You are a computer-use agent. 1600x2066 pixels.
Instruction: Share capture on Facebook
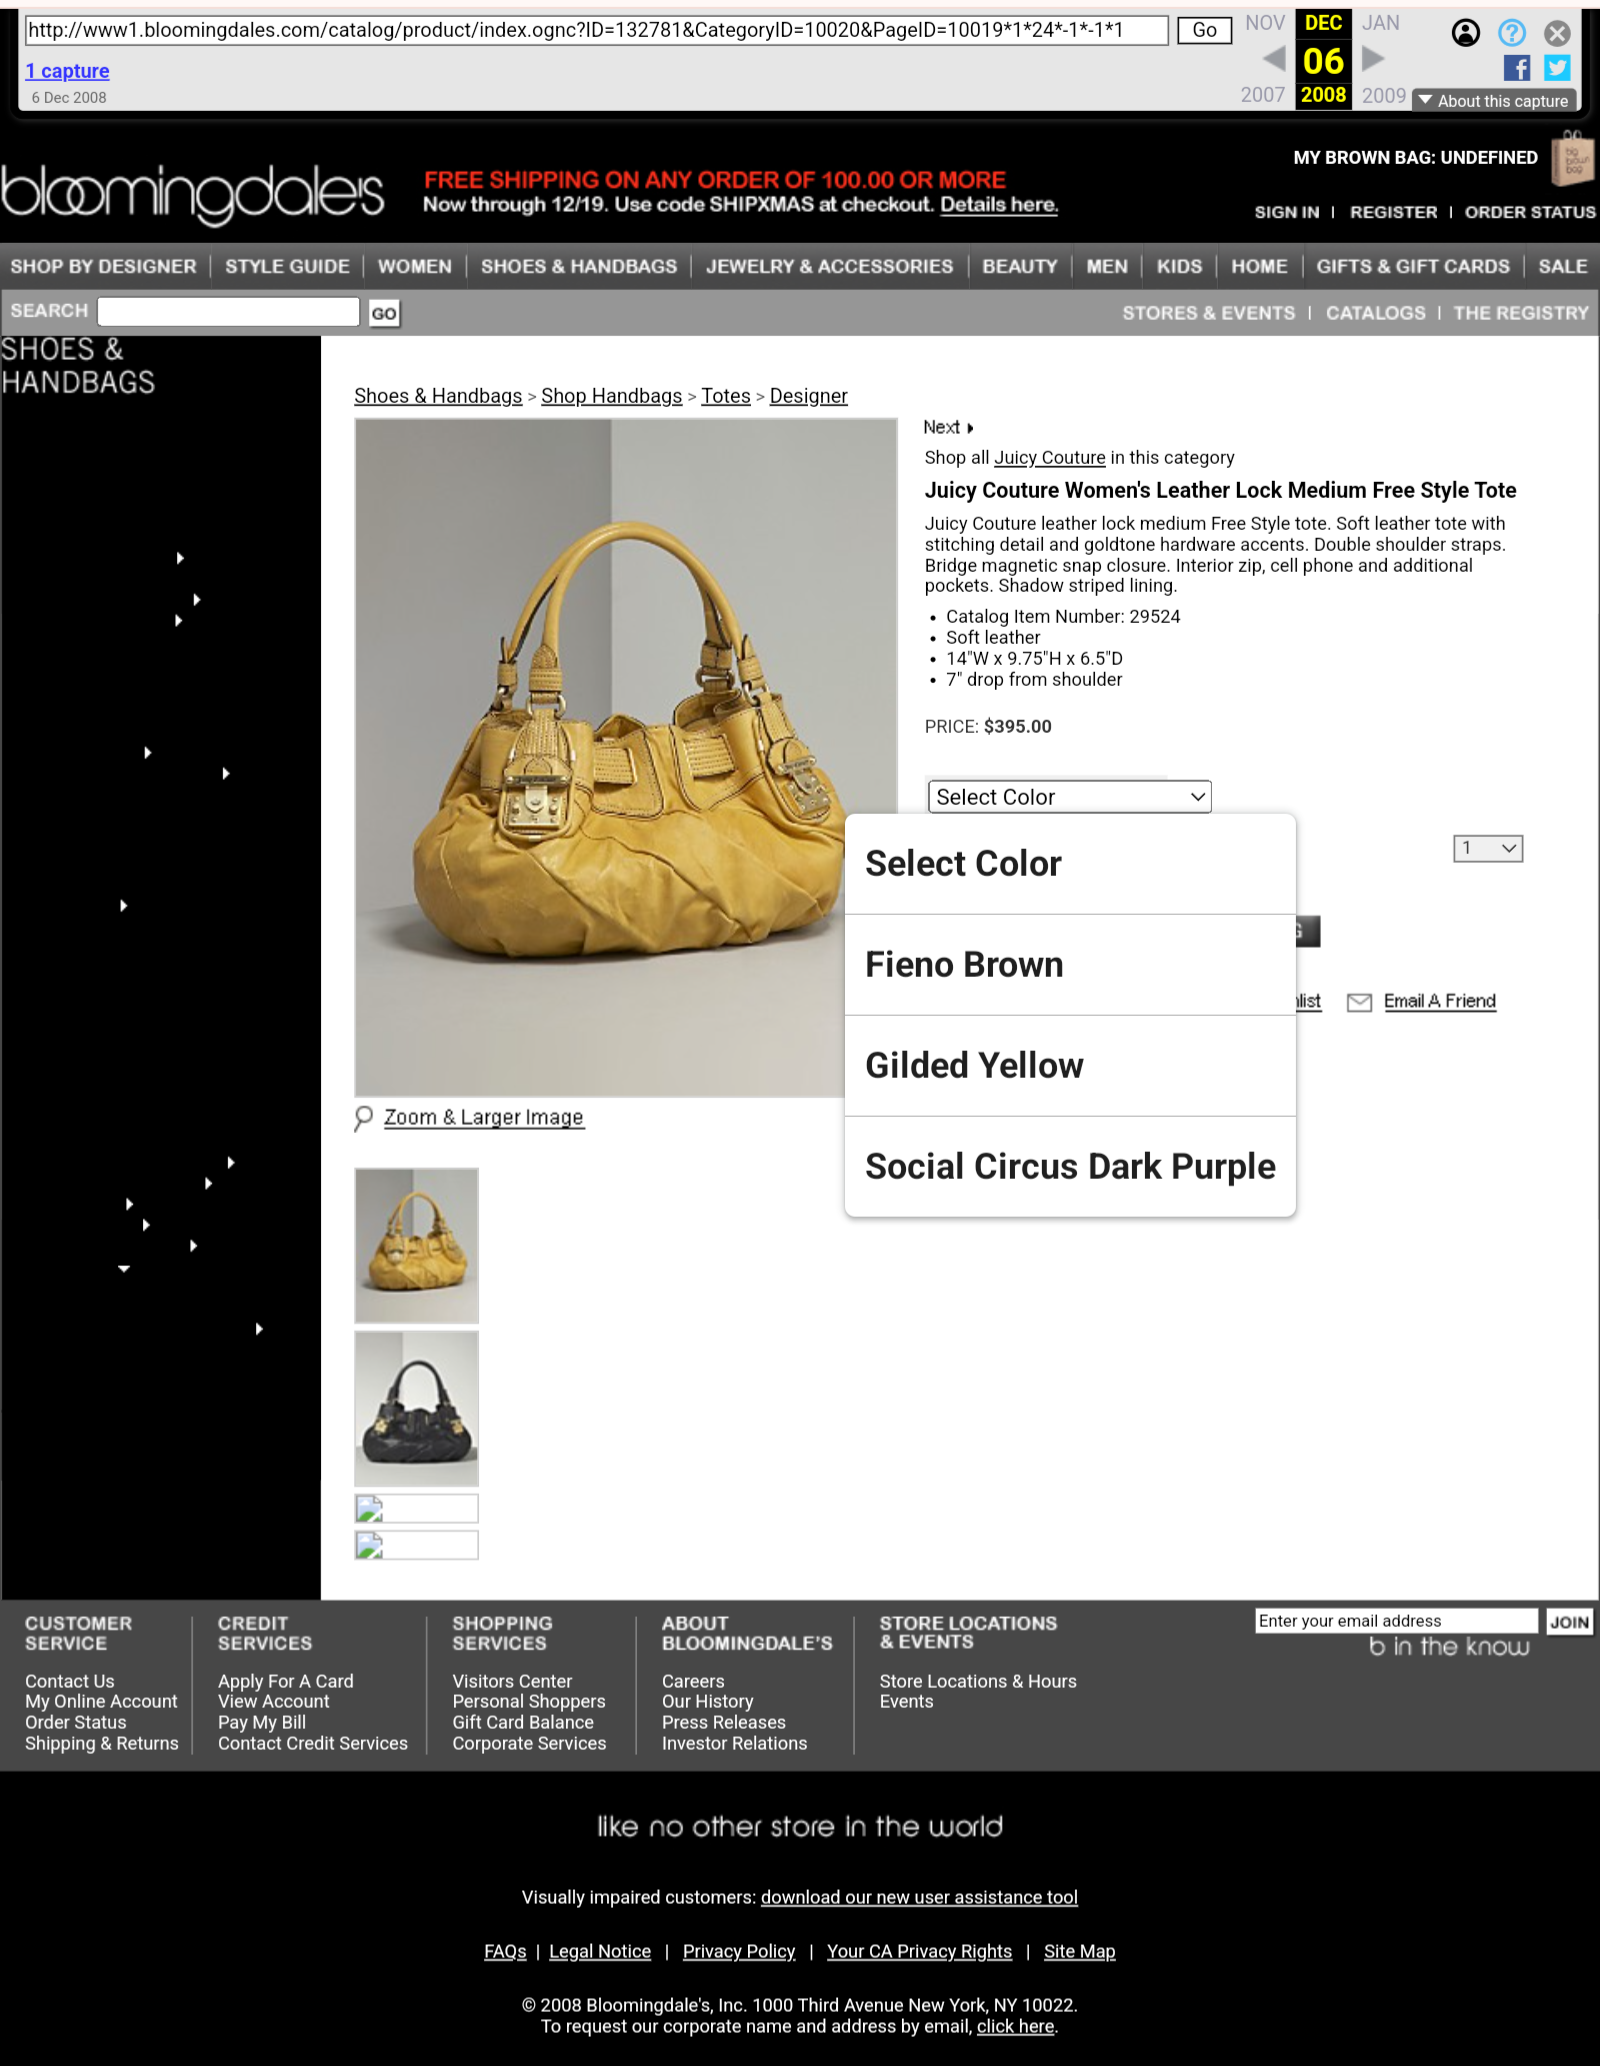1517,67
